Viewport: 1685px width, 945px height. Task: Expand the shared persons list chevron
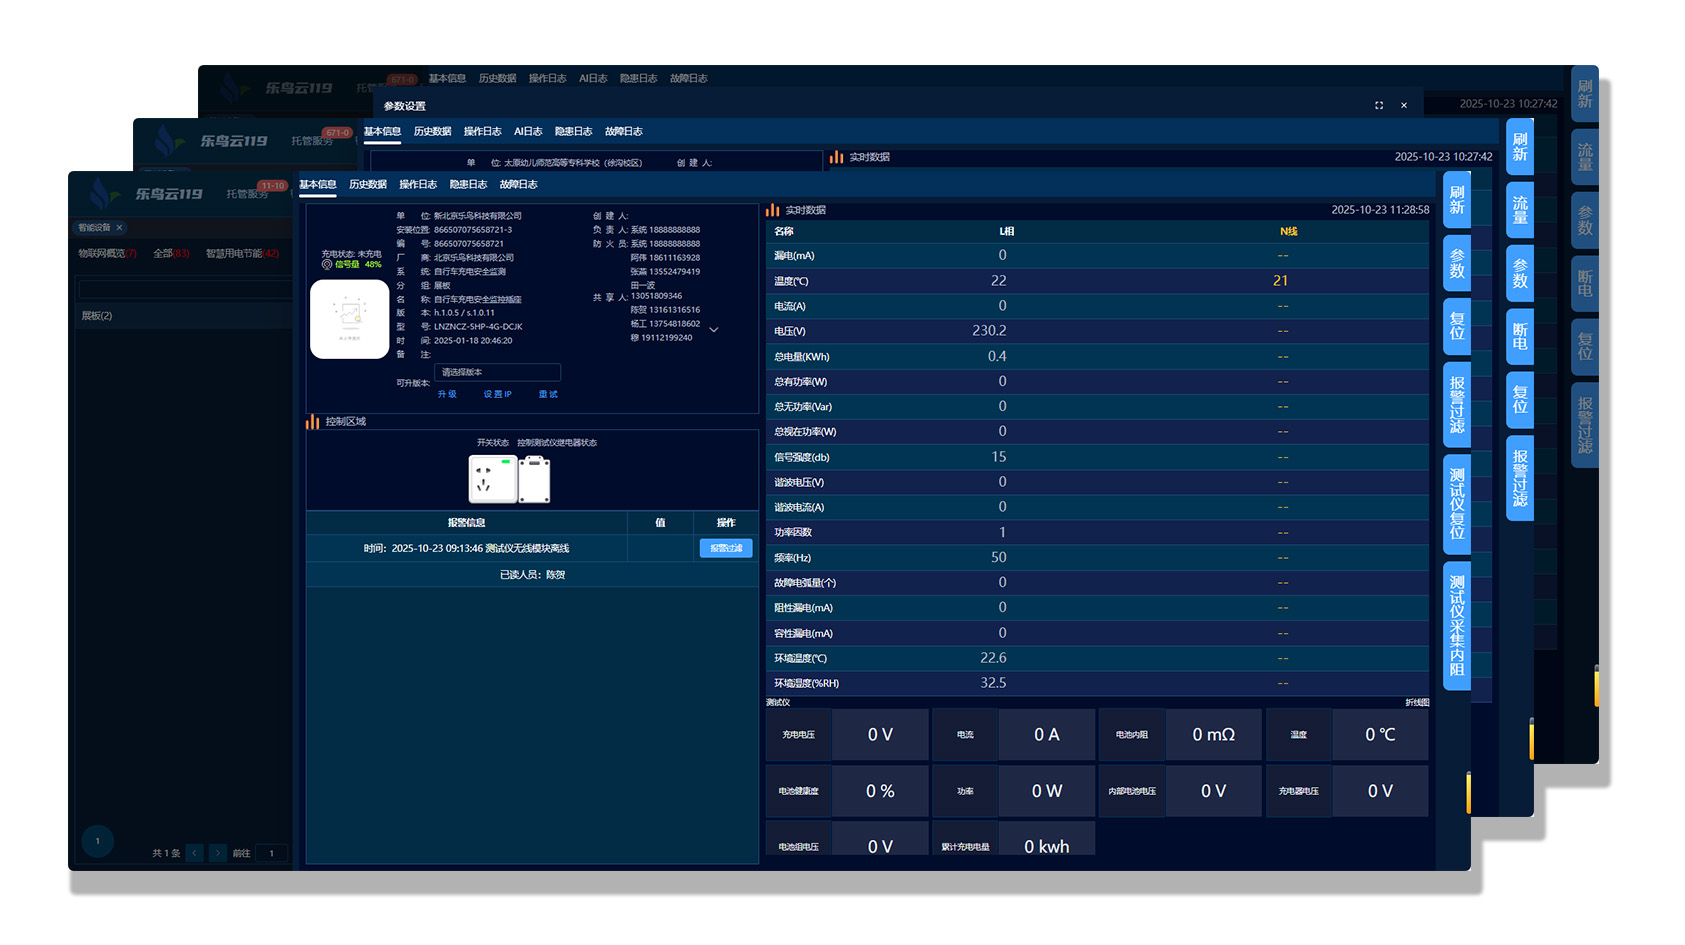[x=714, y=329]
